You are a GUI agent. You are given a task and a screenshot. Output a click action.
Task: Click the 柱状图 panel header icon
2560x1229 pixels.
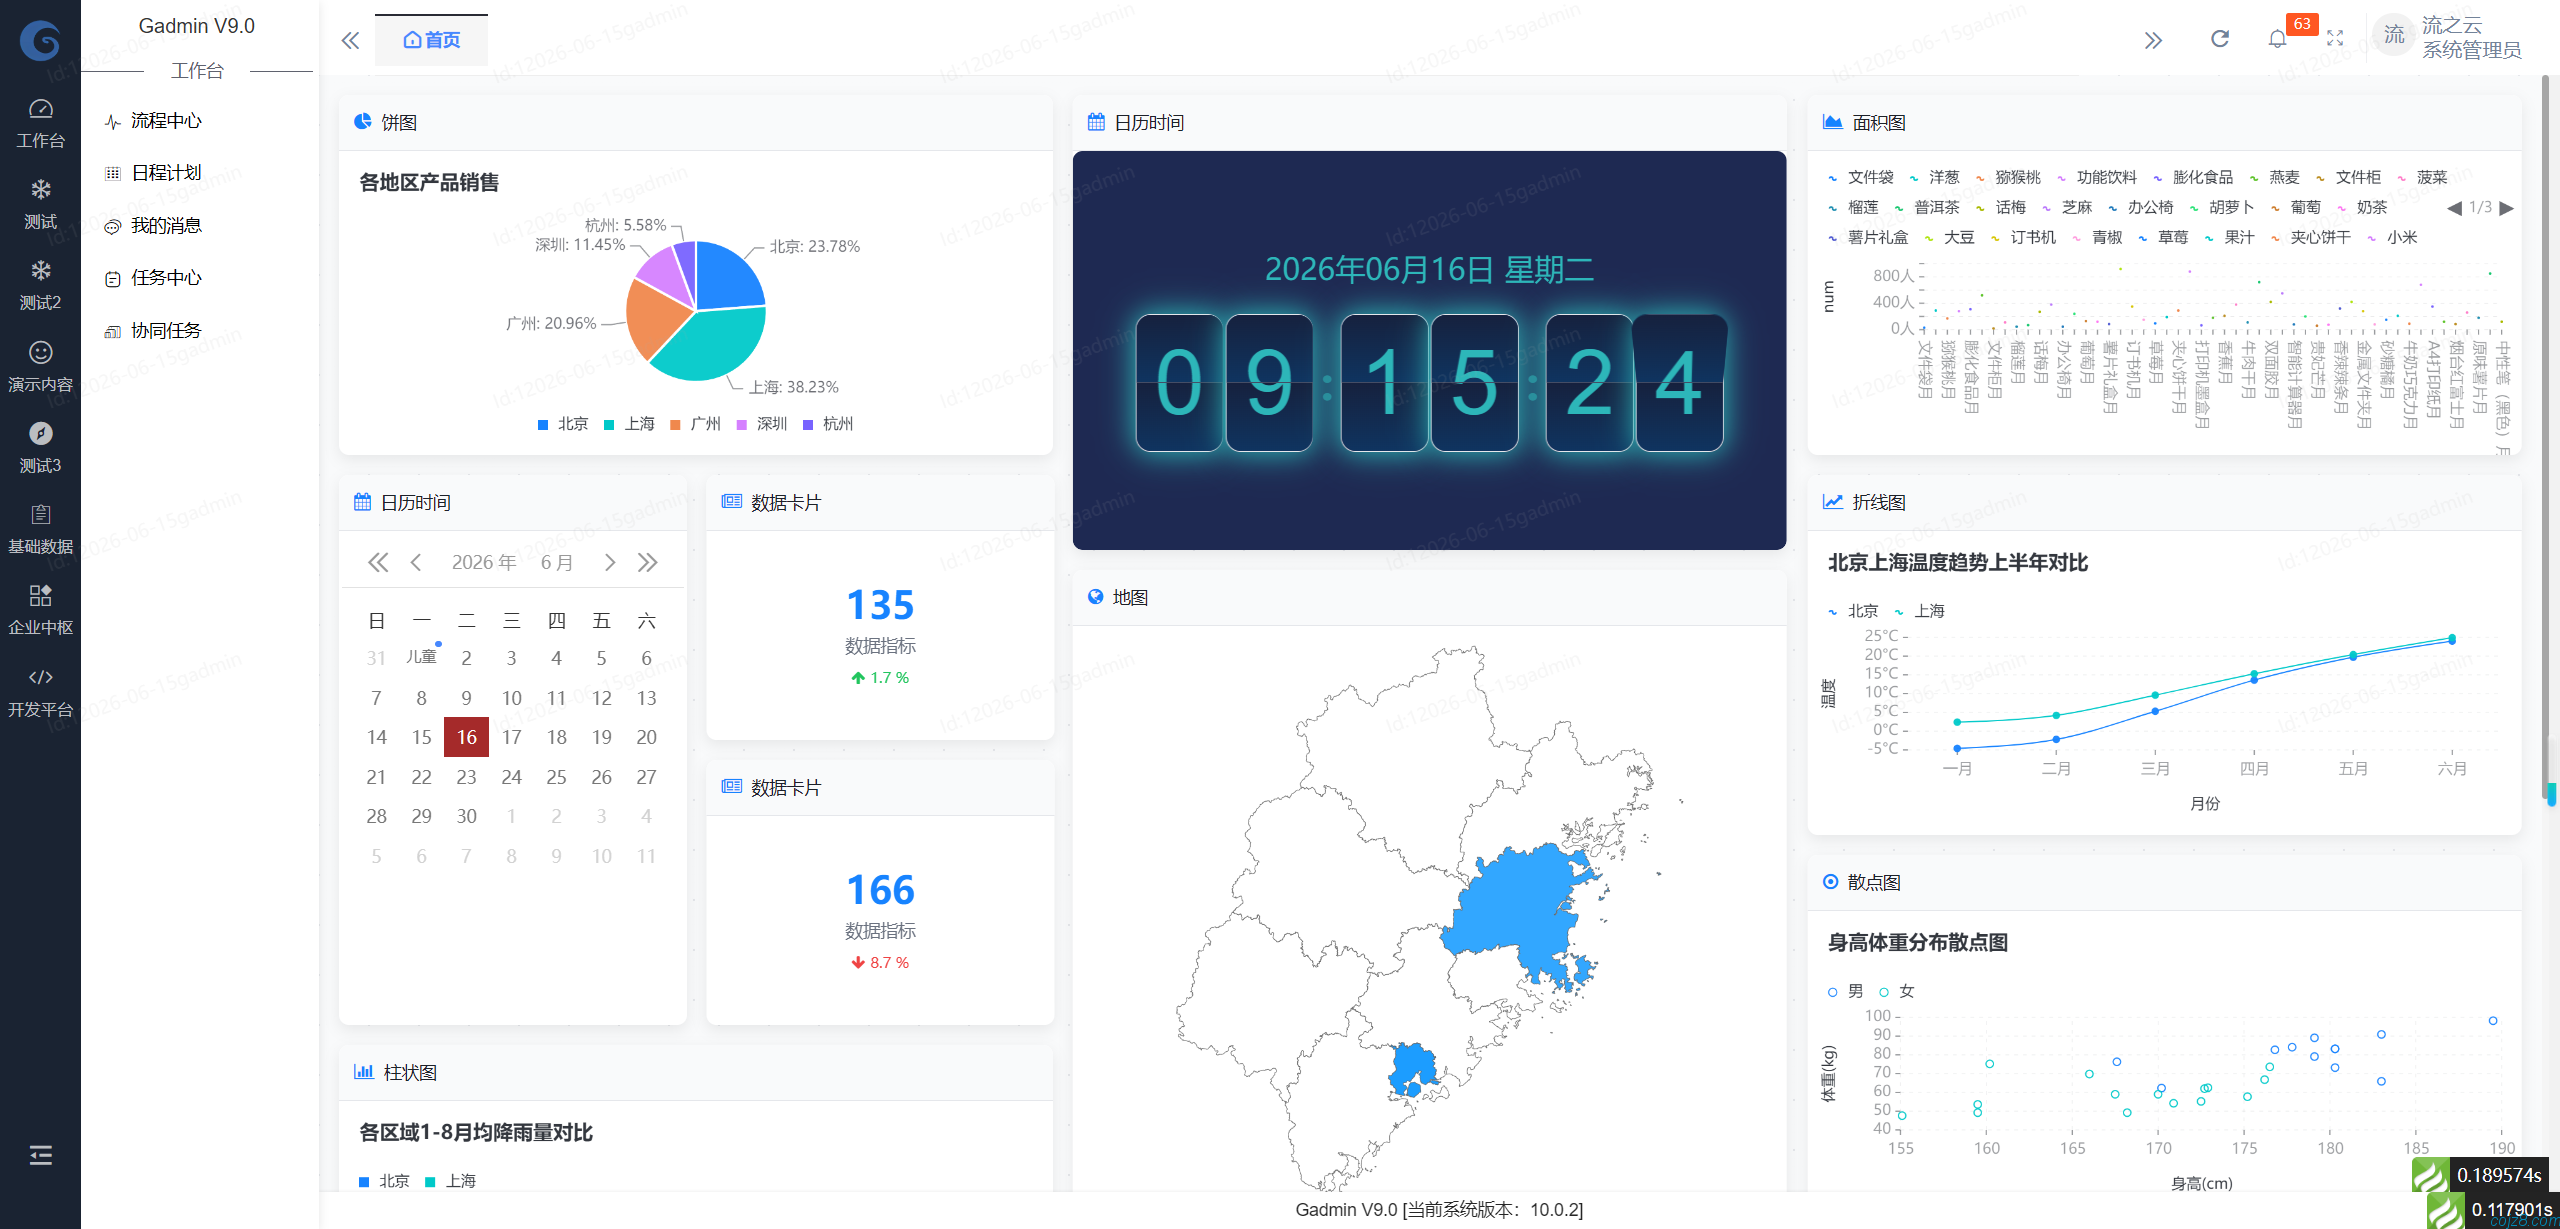[363, 1072]
